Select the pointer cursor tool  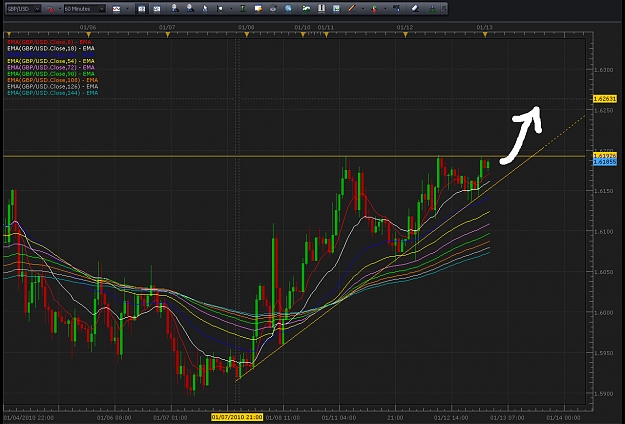point(205,8)
